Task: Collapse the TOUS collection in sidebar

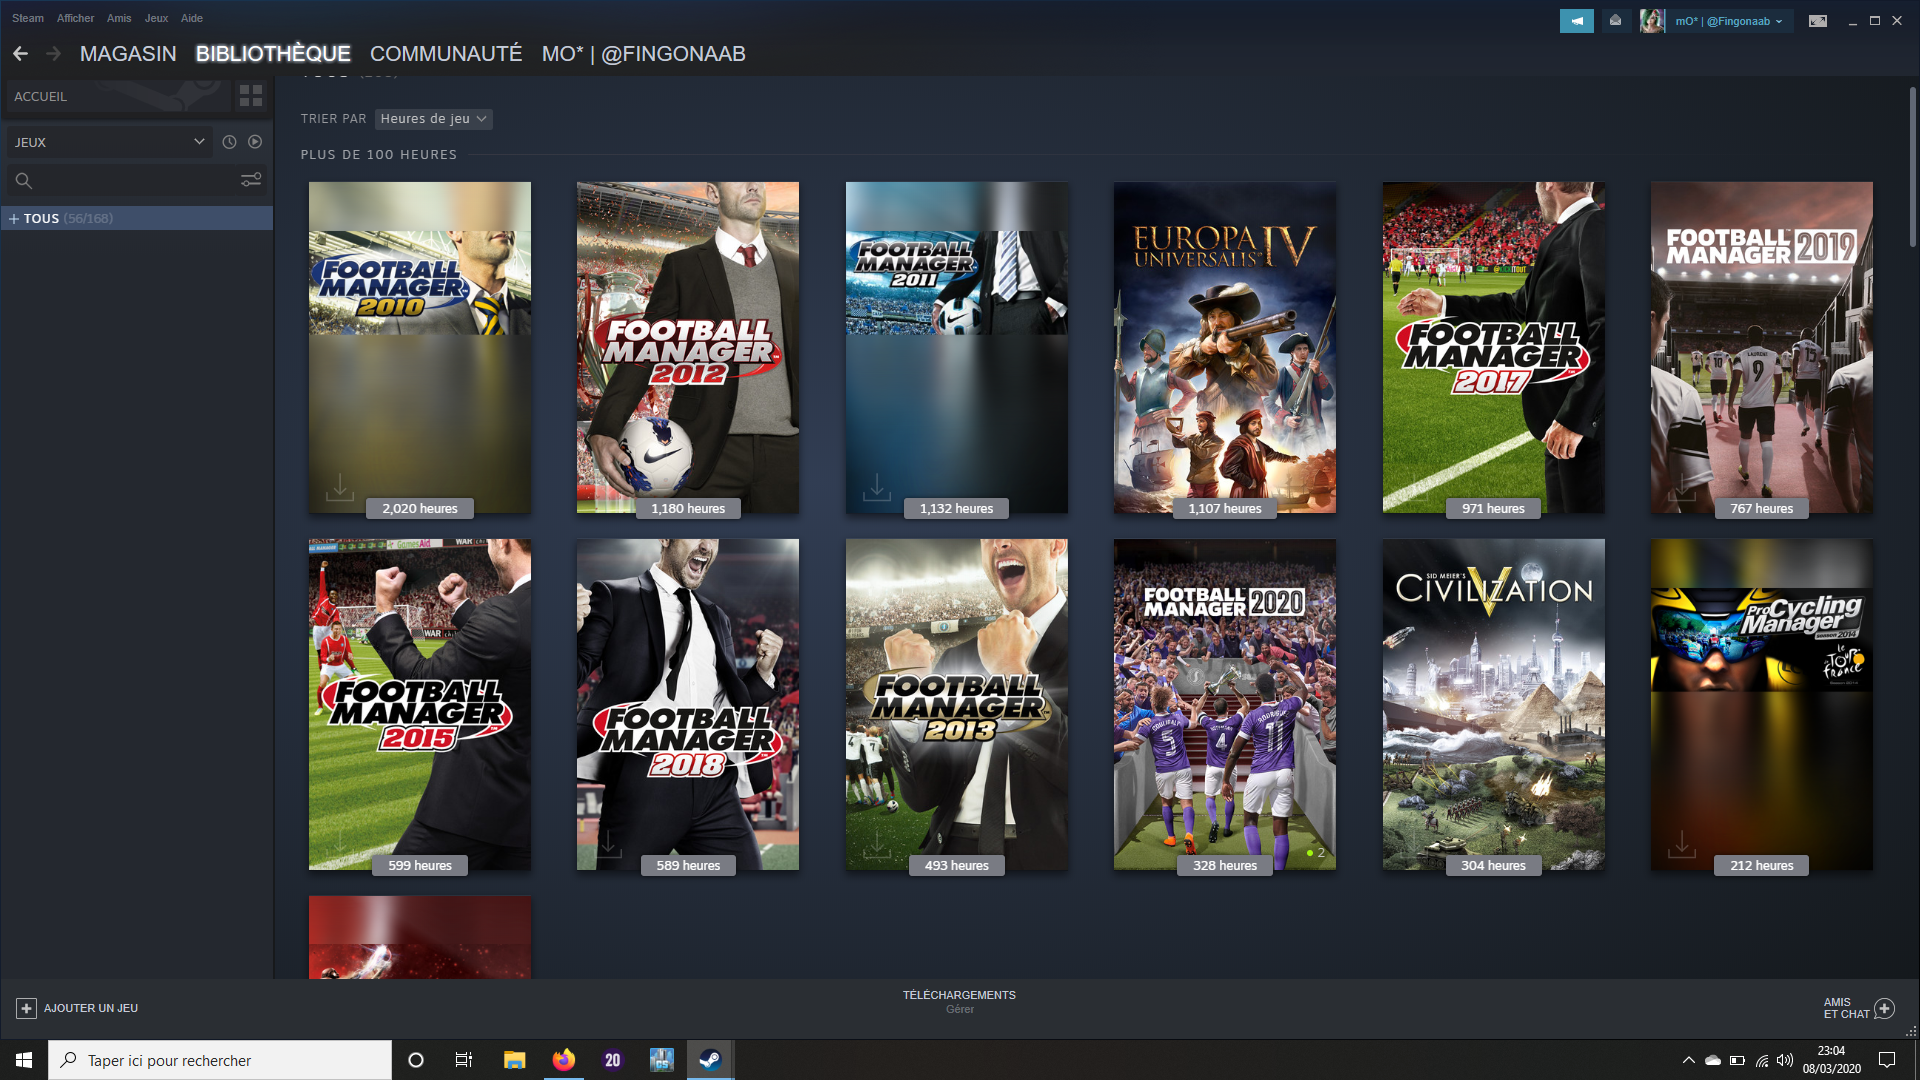Action: pos(14,218)
